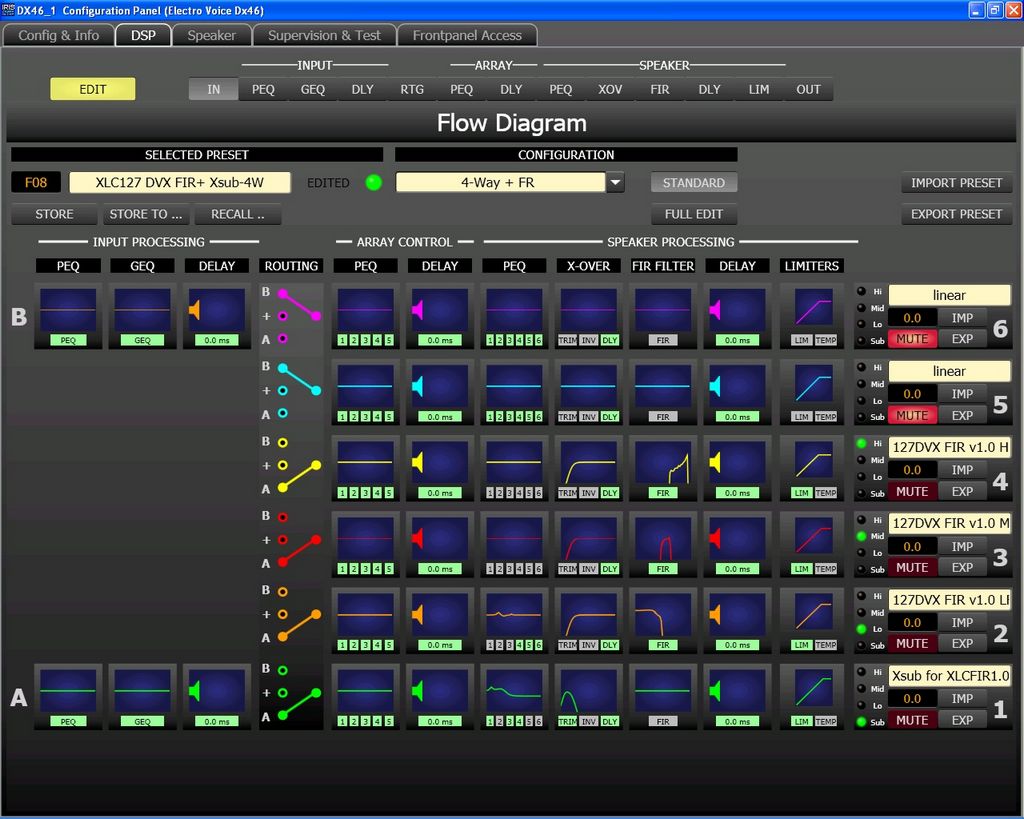Click channel 3 gain value 0.0
Viewport: 1024px width, 819px height.
tap(912, 547)
